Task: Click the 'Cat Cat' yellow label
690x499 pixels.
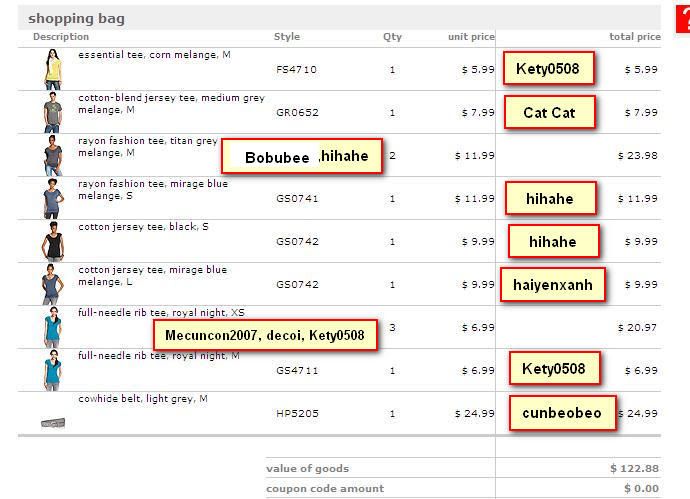Action: [549, 113]
